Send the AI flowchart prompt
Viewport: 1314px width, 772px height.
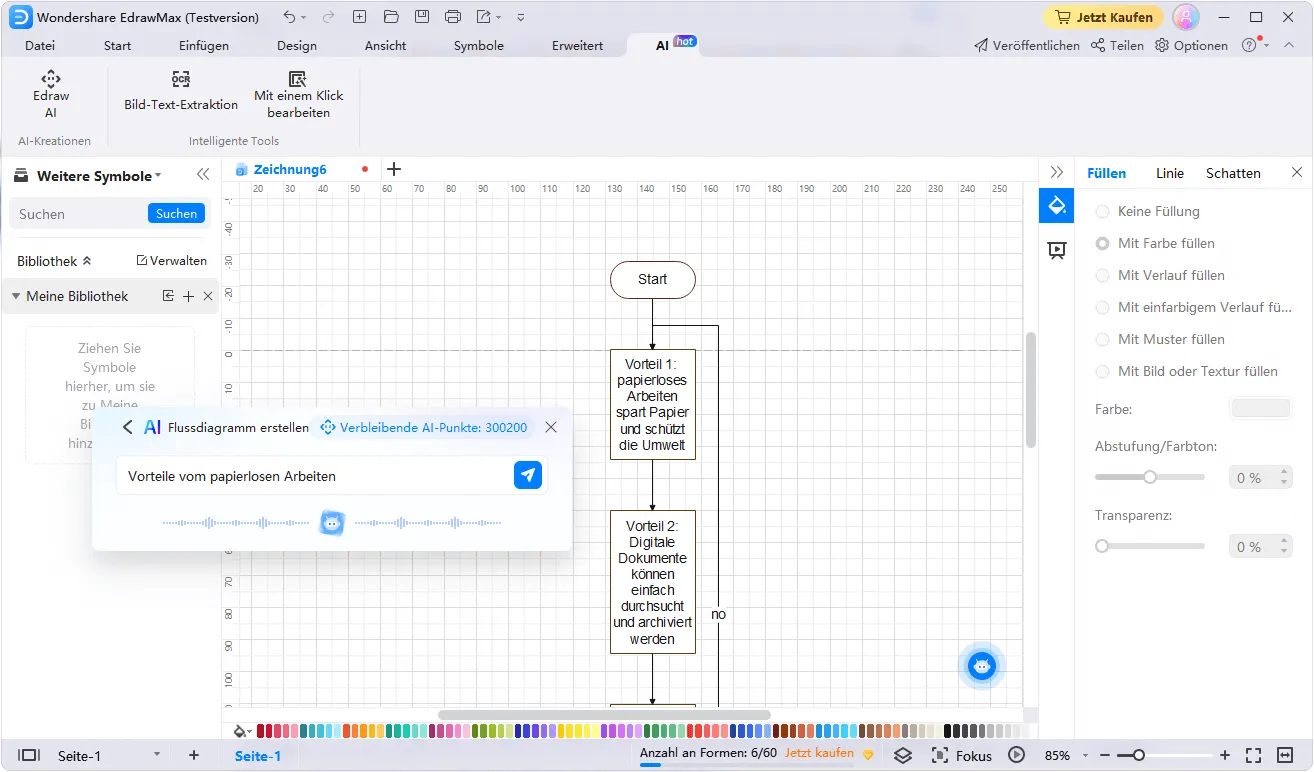[x=528, y=475]
